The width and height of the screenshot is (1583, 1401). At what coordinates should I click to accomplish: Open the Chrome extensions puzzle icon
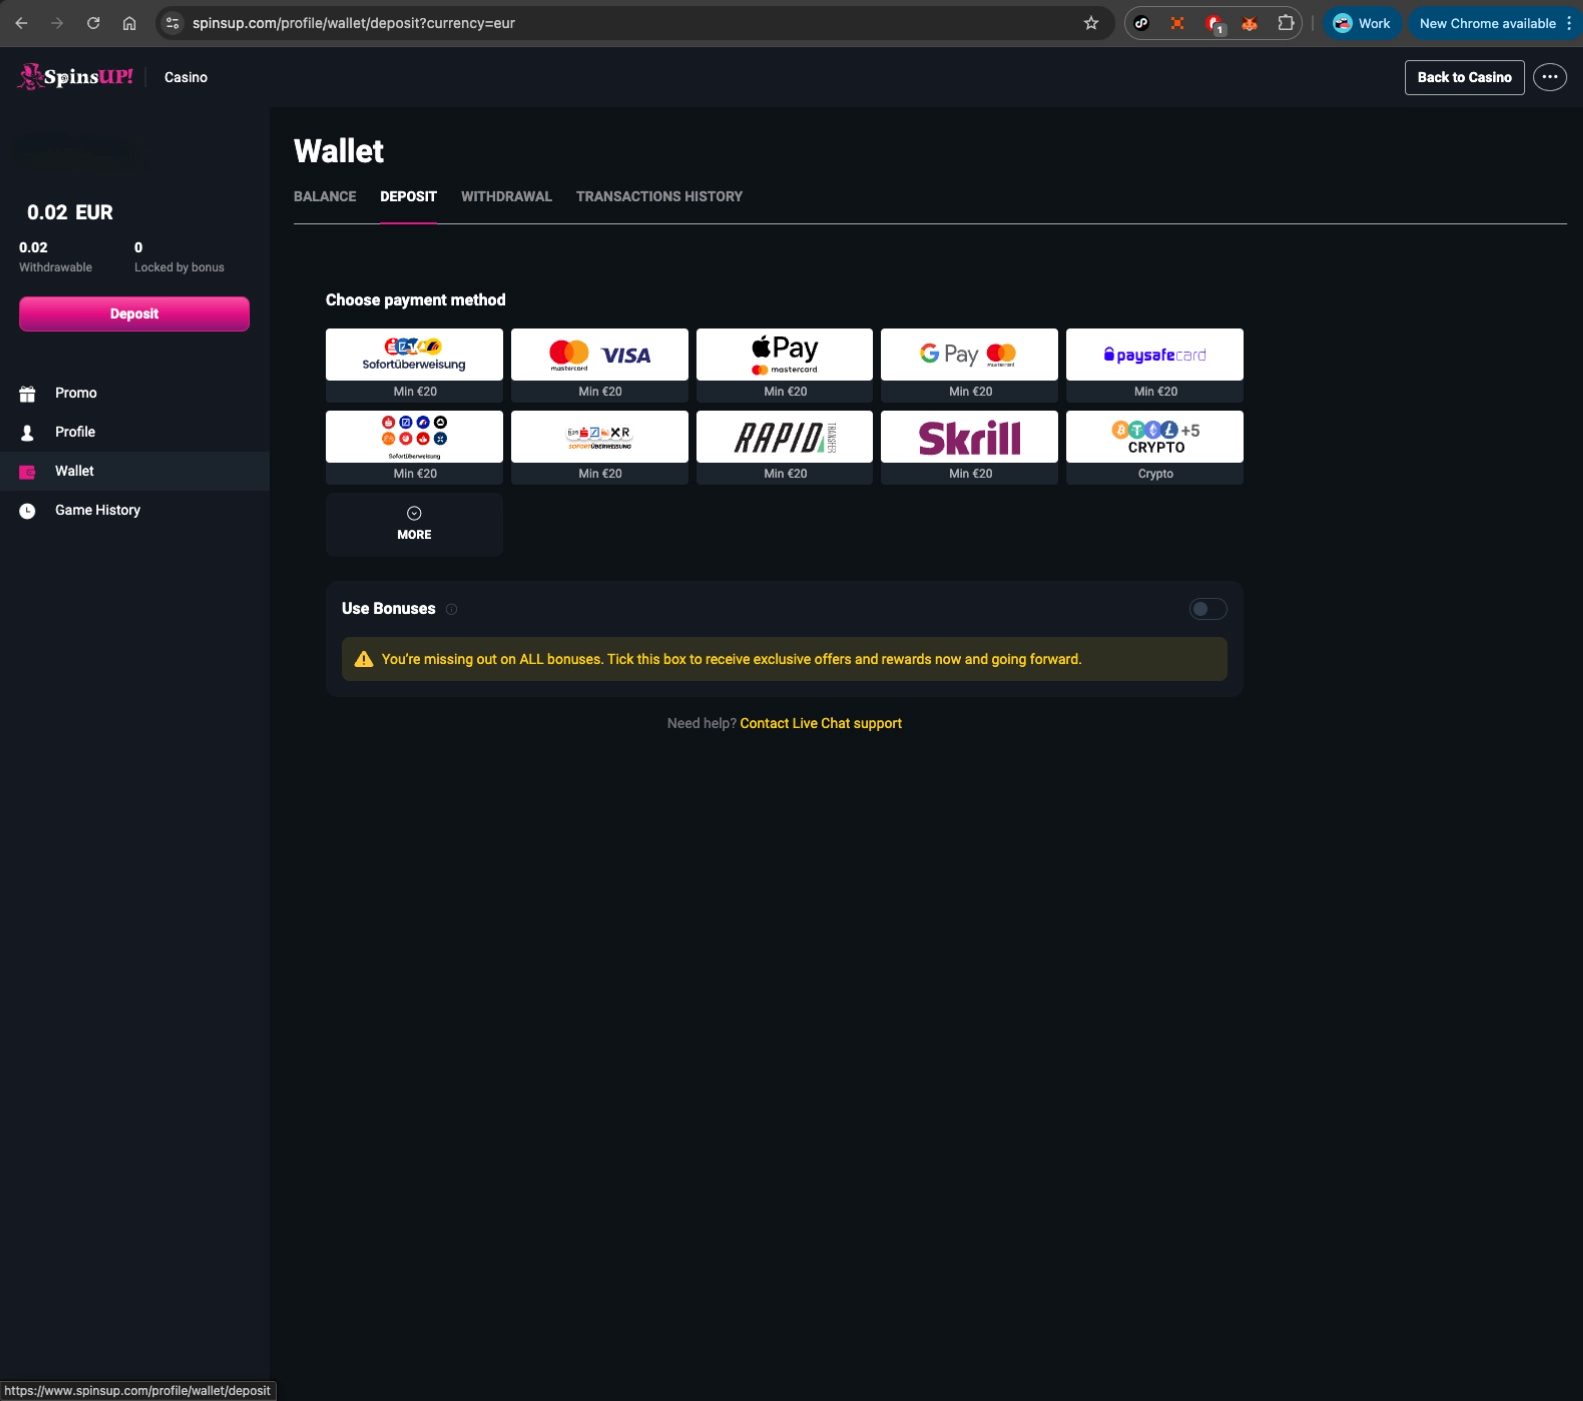pyautogui.click(x=1286, y=23)
